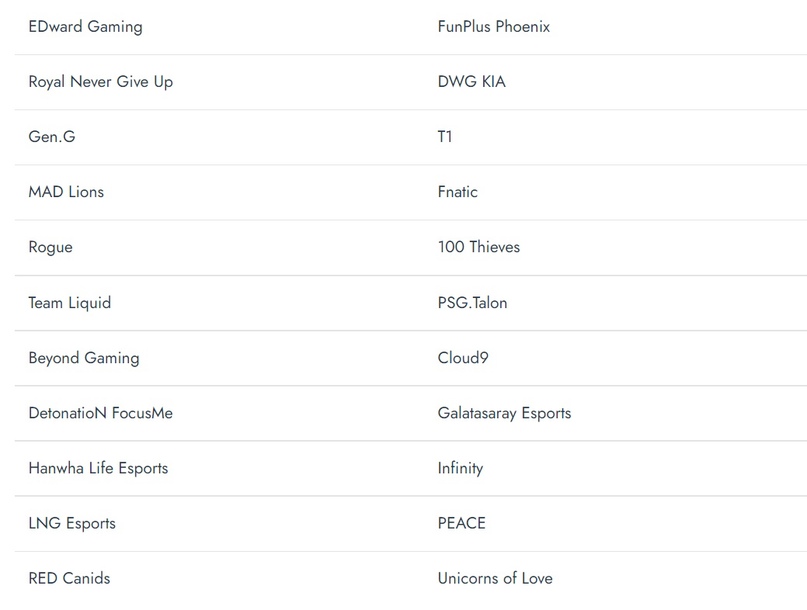The image size is (807, 610).
Task: Click Royal Never Give Up entry
Action: coord(100,82)
